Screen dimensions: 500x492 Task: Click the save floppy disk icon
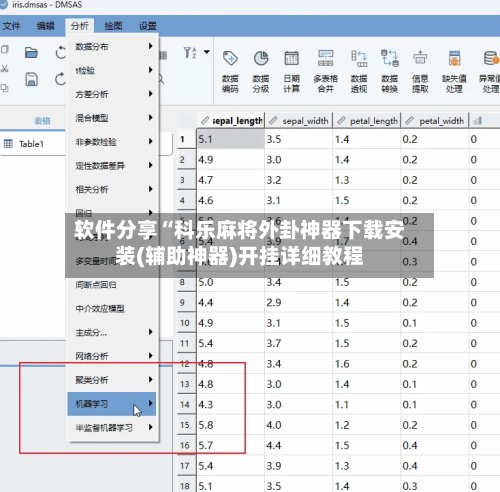pos(31,79)
